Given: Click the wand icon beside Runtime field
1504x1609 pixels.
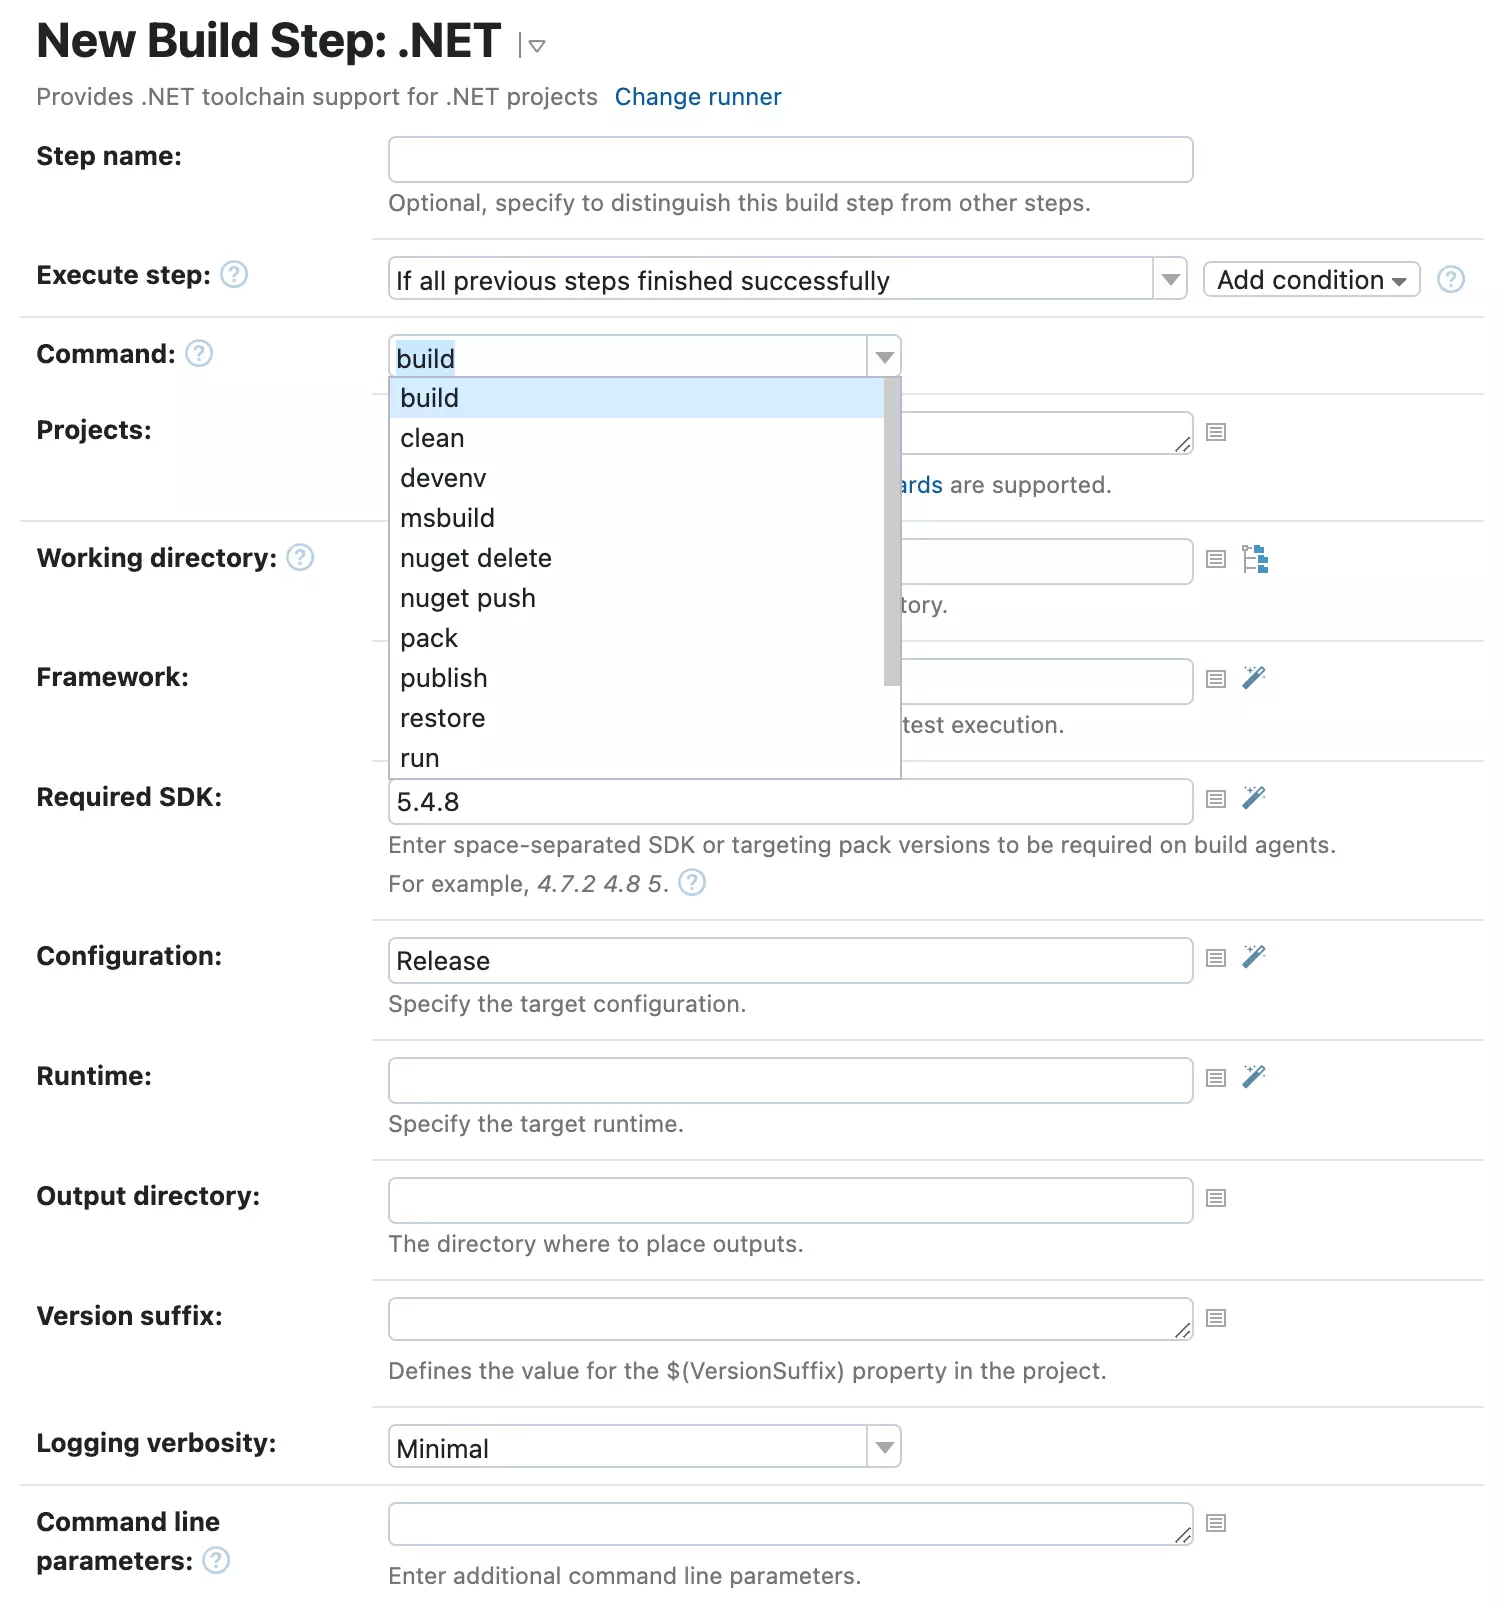Looking at the screenshot, I should (1254, 1077).
